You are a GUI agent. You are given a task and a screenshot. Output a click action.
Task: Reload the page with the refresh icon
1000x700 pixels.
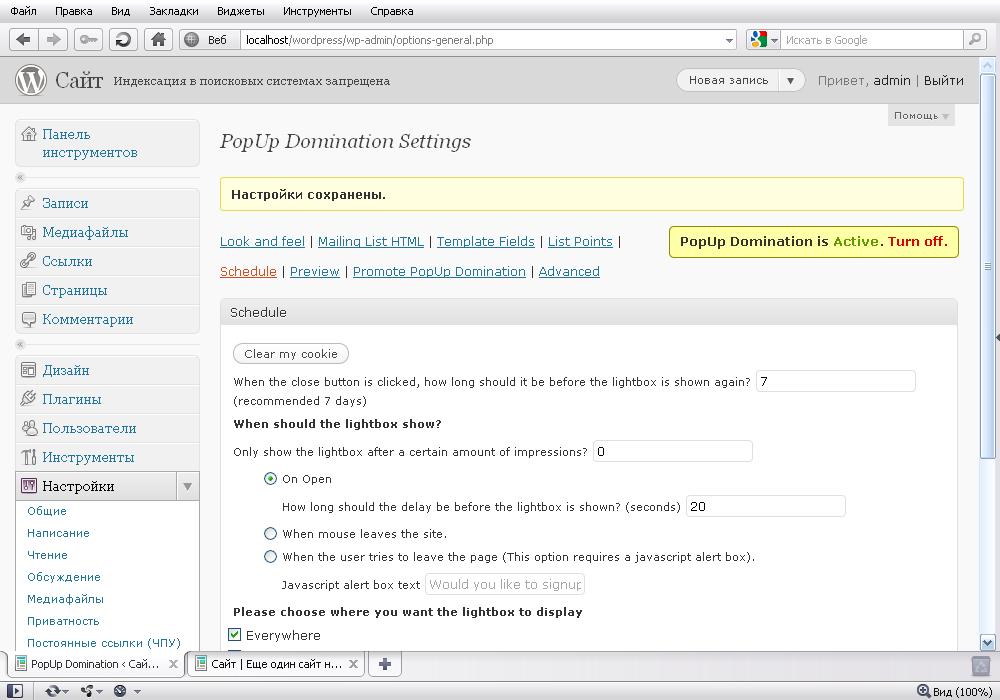tap(123, 40)
